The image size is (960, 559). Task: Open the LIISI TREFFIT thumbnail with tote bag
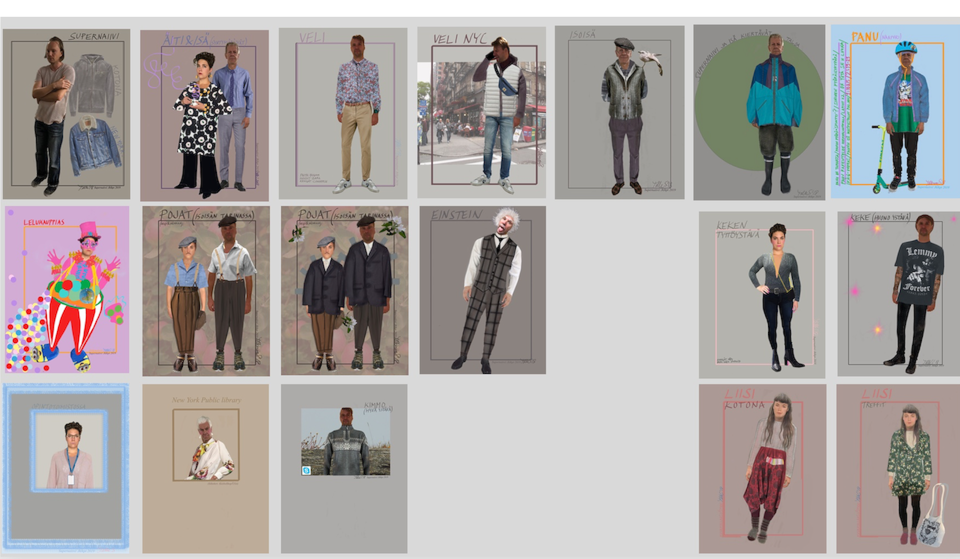click(x=898, y=469)
